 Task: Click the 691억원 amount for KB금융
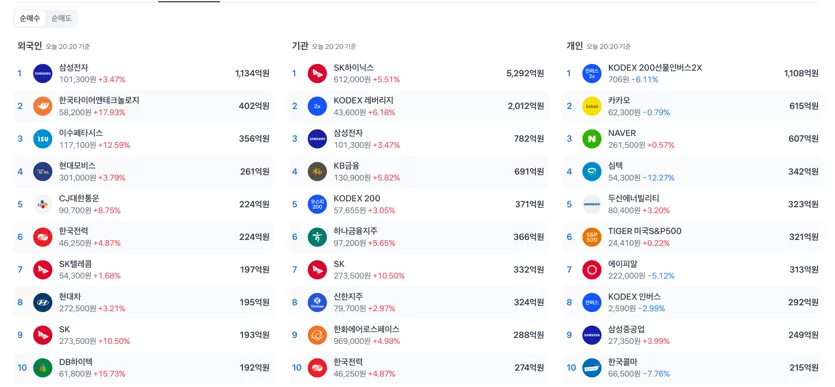[x=529, y=171]
